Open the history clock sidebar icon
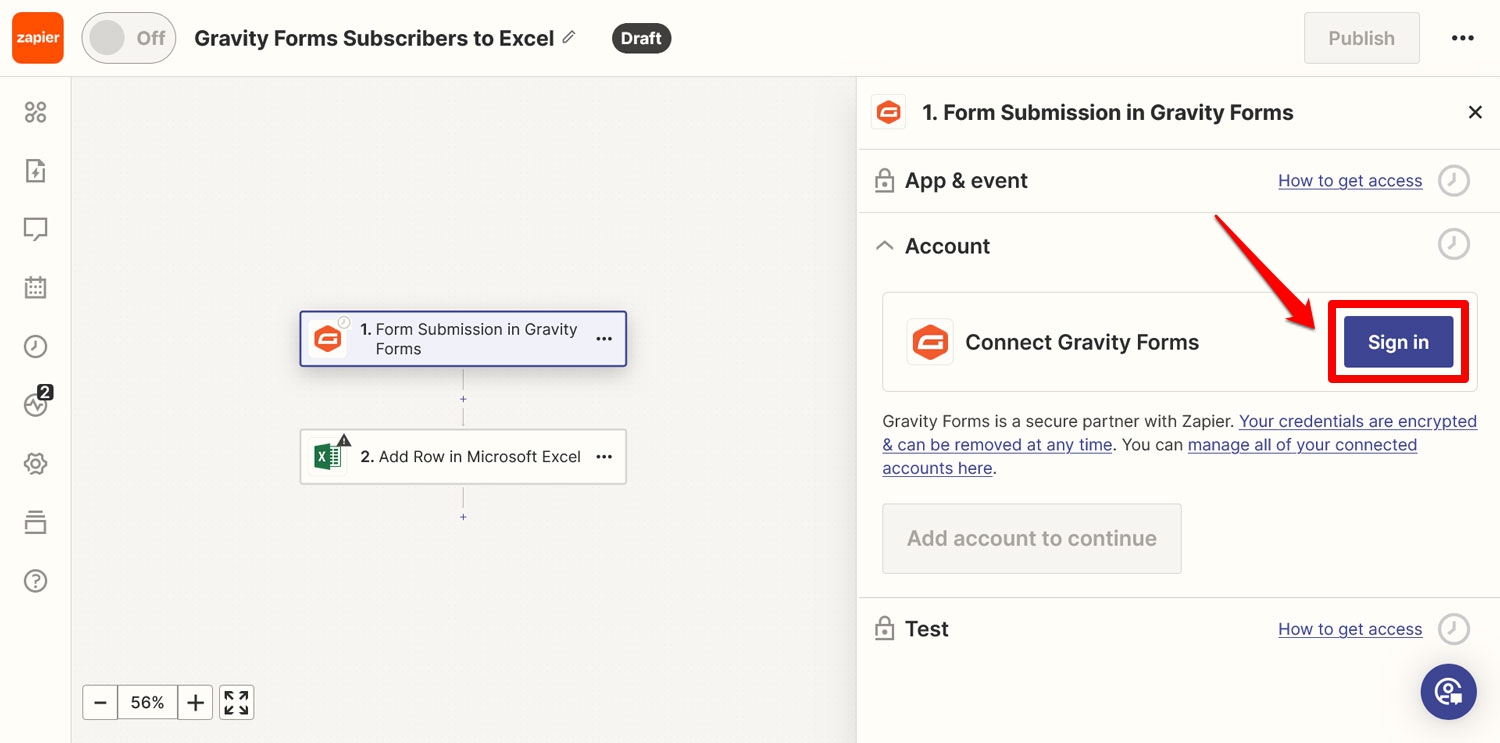The height and width of the screenshot is (743, 1500). point(35,347)
